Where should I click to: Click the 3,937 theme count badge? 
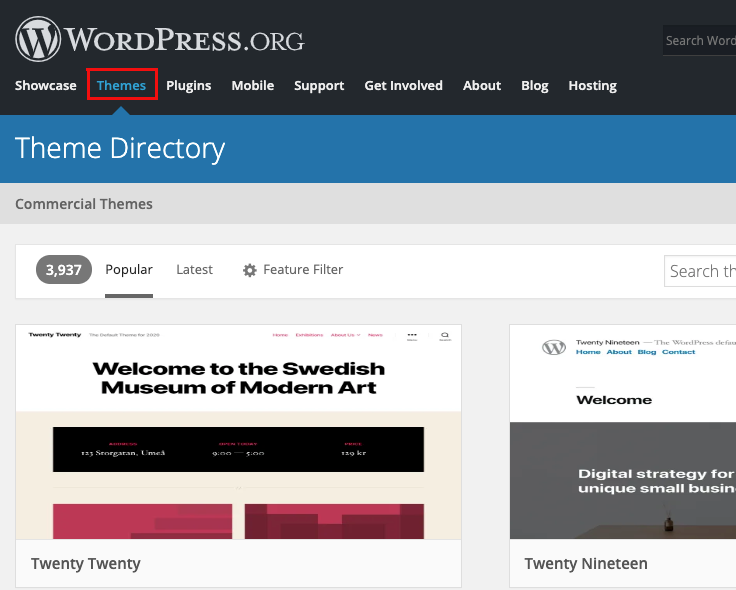pyautogui.click(x=64, y=269)
